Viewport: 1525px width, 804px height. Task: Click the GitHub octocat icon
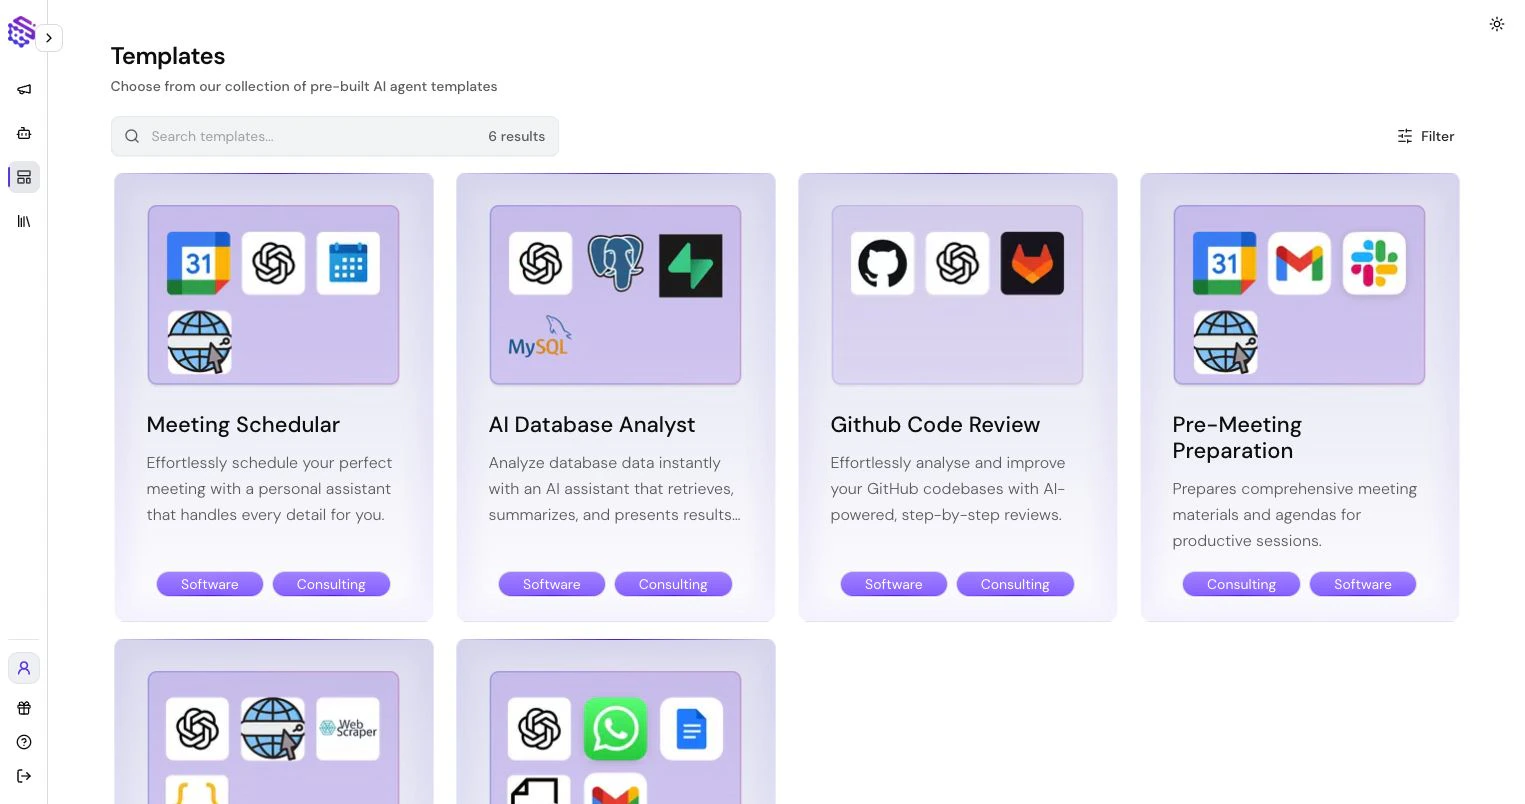[x=882, y=264]
